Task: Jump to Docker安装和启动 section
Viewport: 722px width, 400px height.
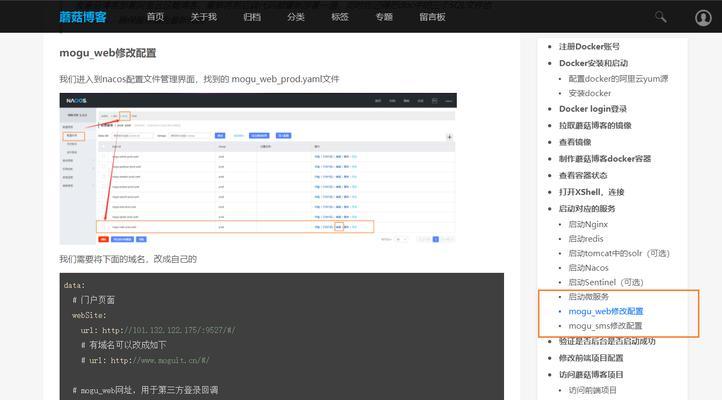Action: pos(593,63)
